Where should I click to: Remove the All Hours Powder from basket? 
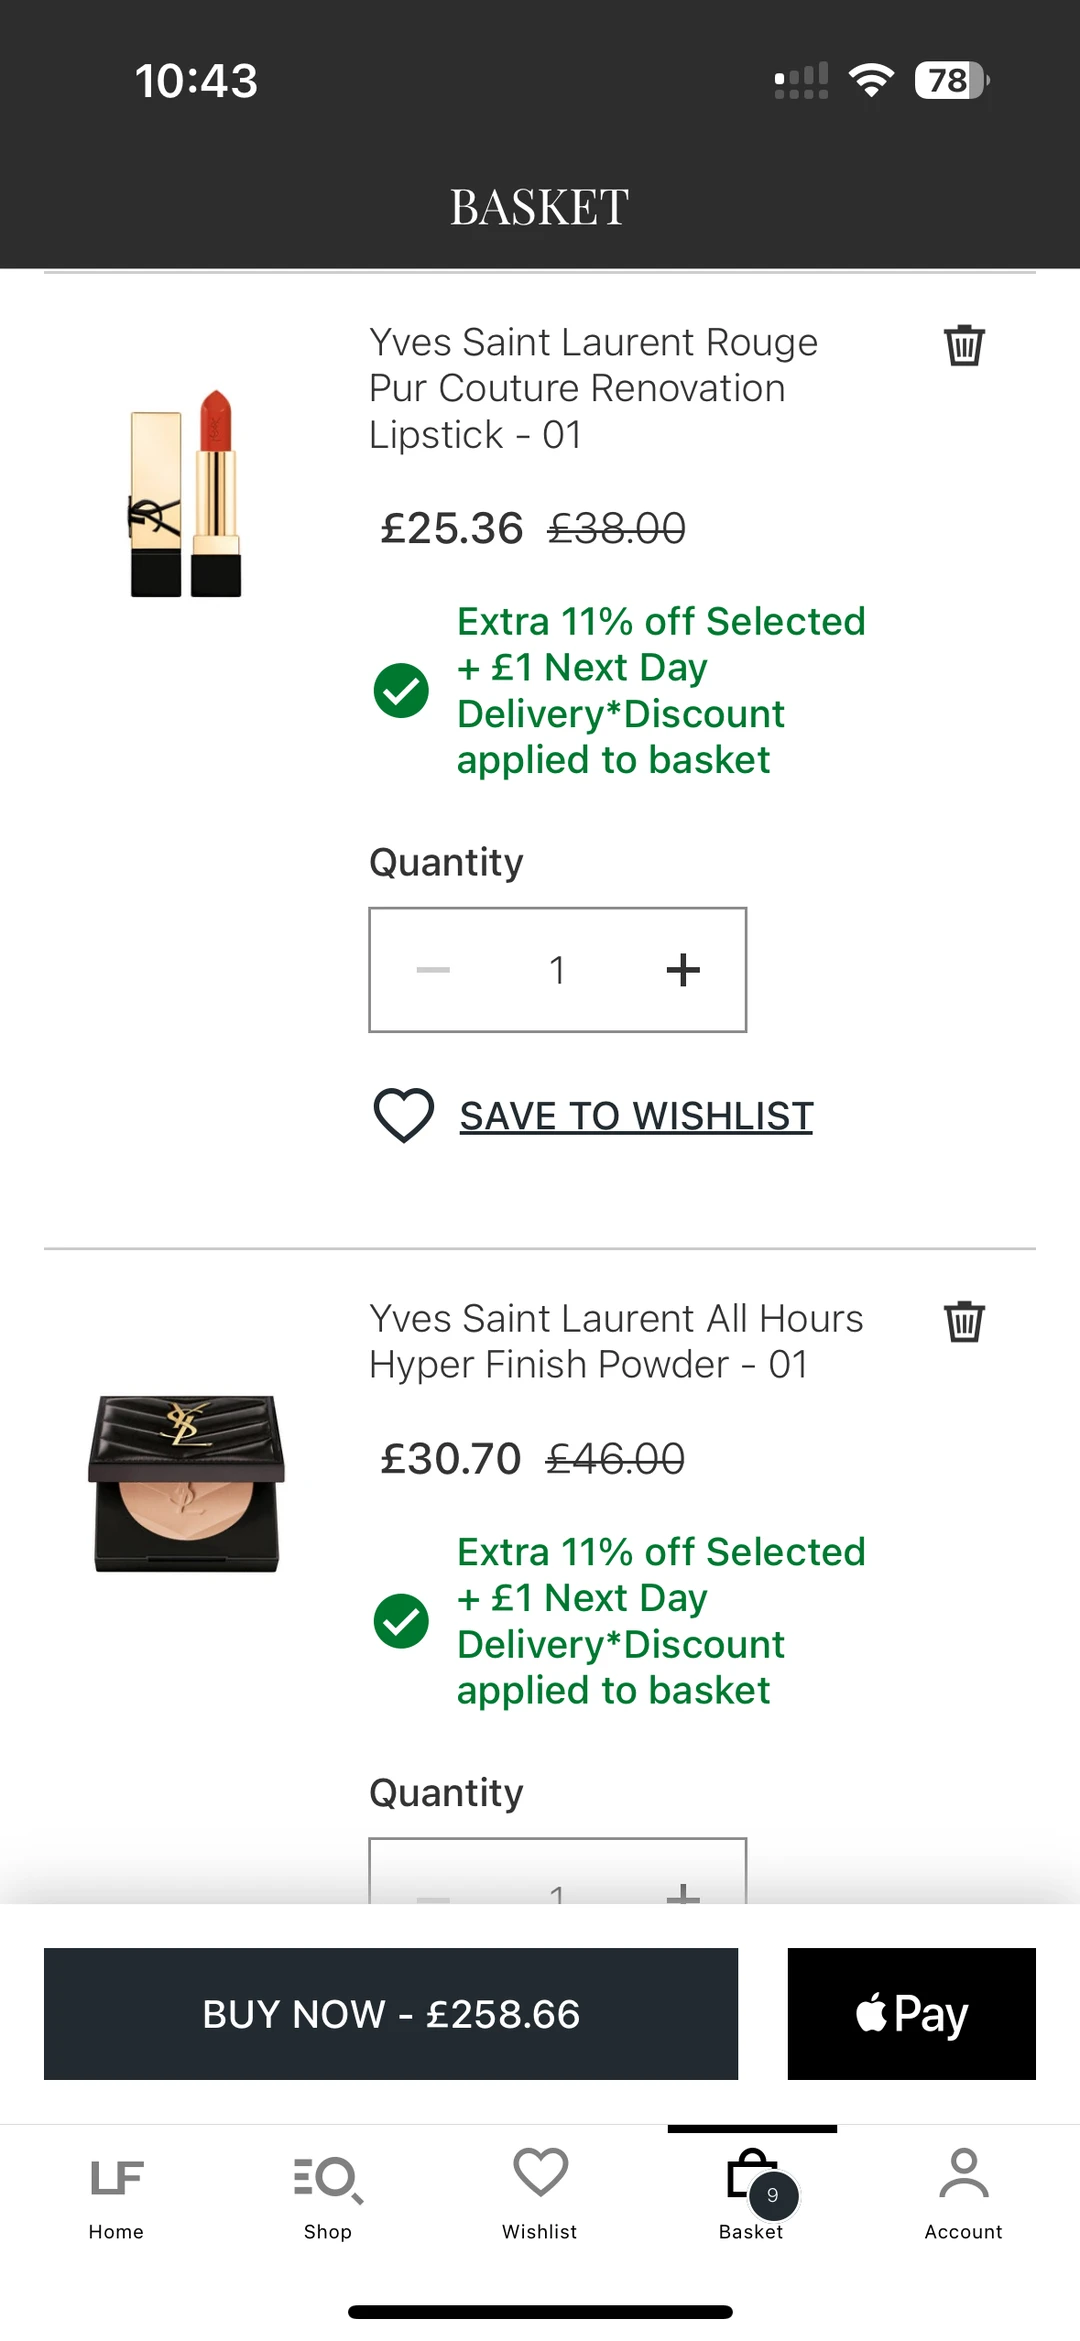click(964, 1321)
